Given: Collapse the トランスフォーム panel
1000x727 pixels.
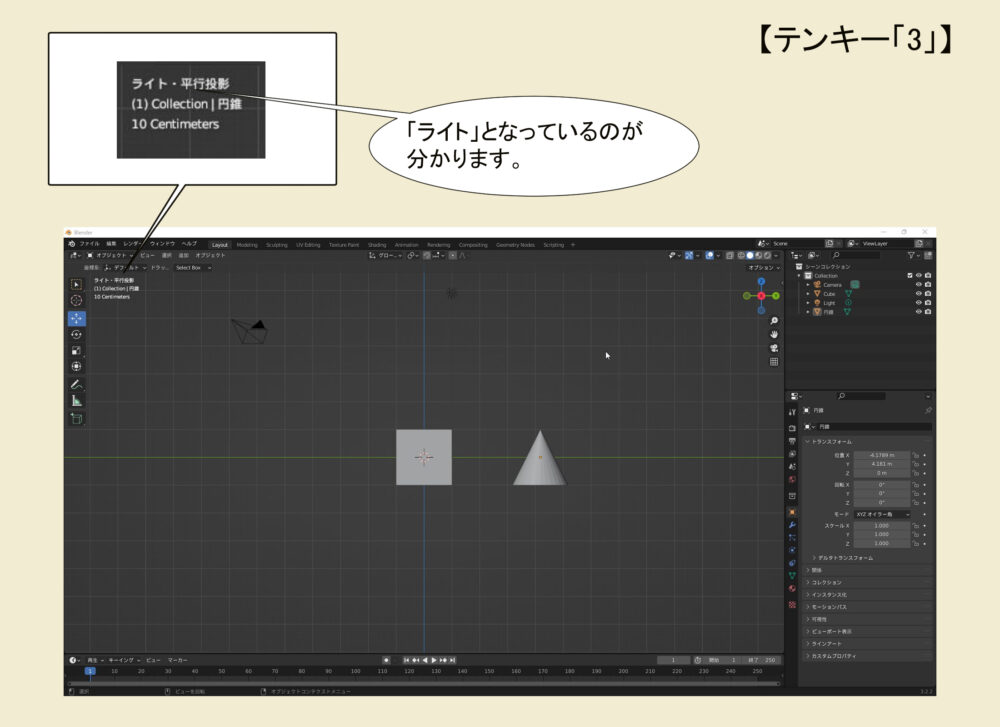Looking at the screenshot, I should (x=831, y=441).
